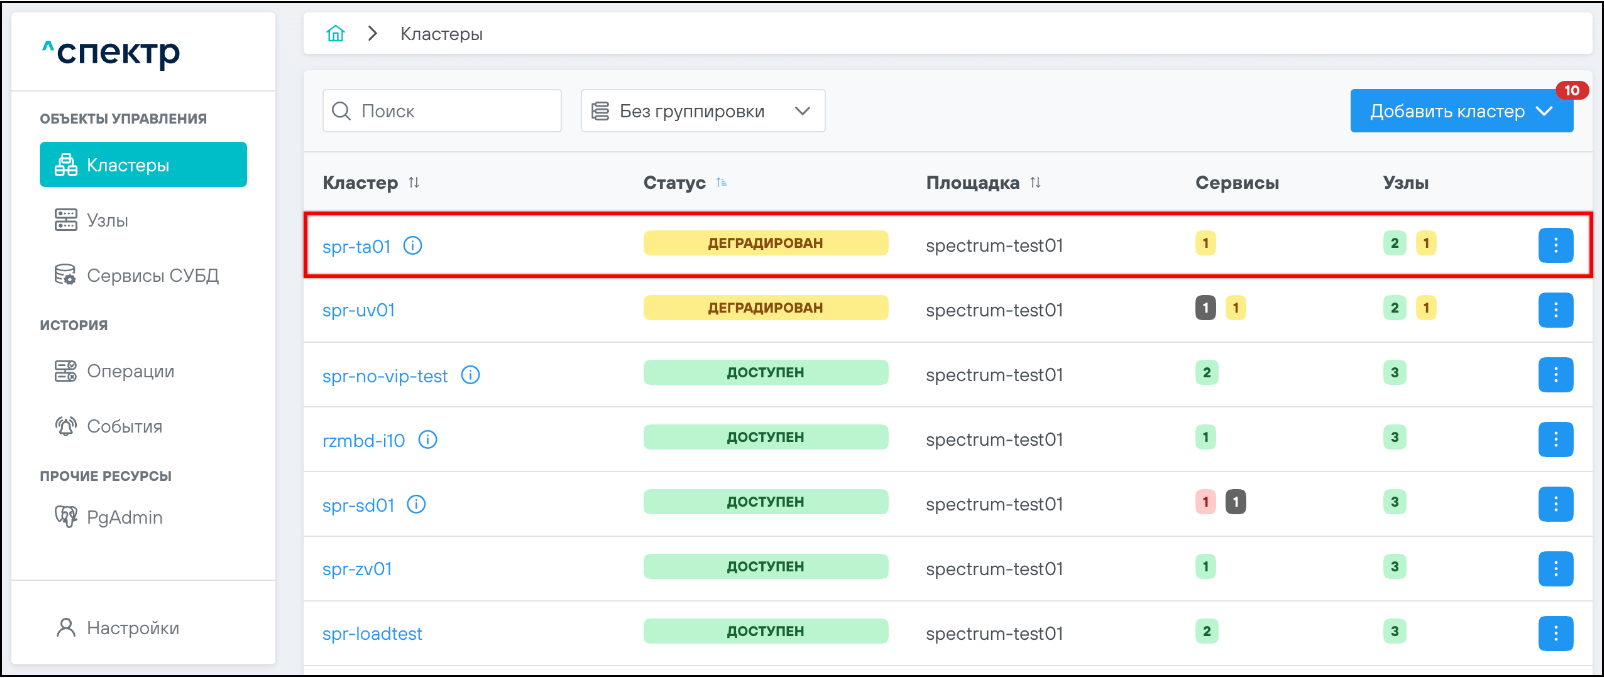Sort table by Кластер column
Viewport: 1604px width, 678px height.
[414, 183]
